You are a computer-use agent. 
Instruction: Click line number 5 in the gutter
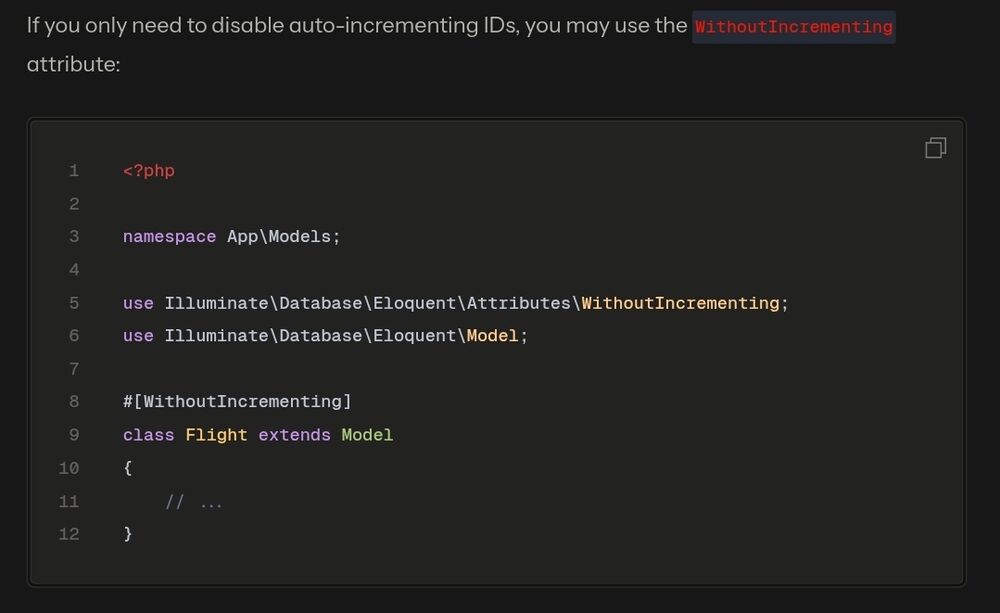tap(74, 303)
